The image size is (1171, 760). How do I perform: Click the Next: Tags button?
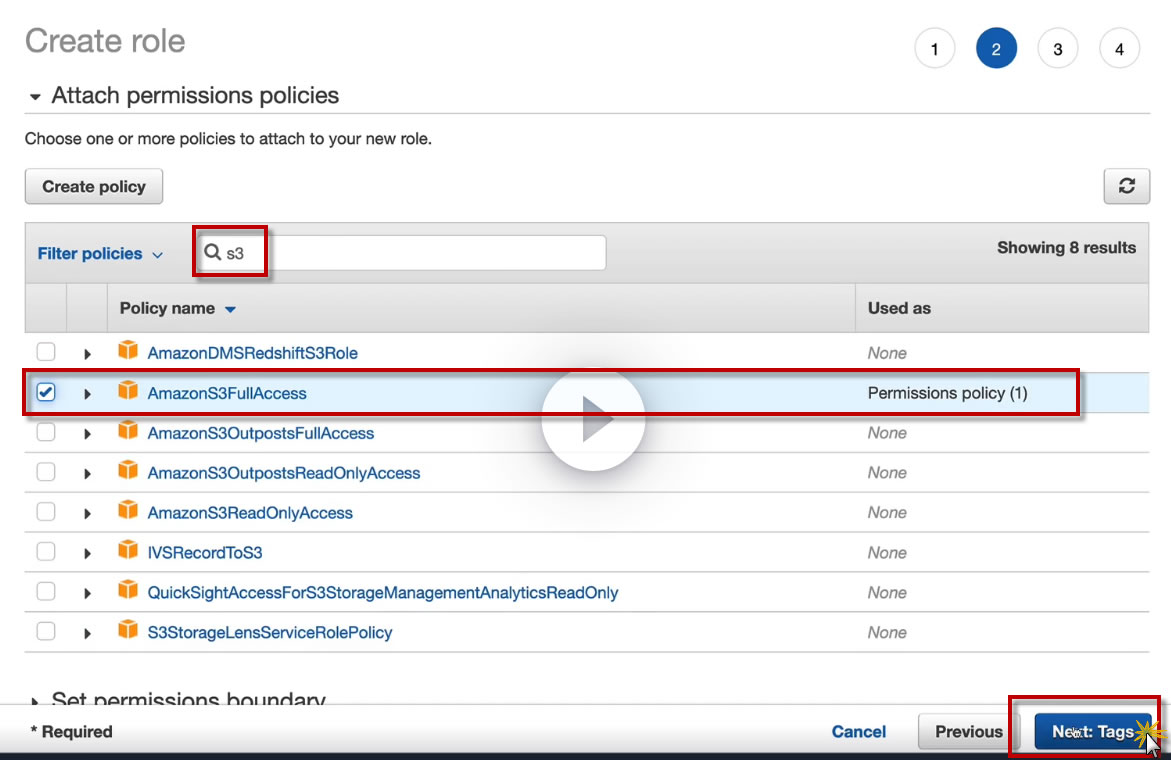[1092, 732]
